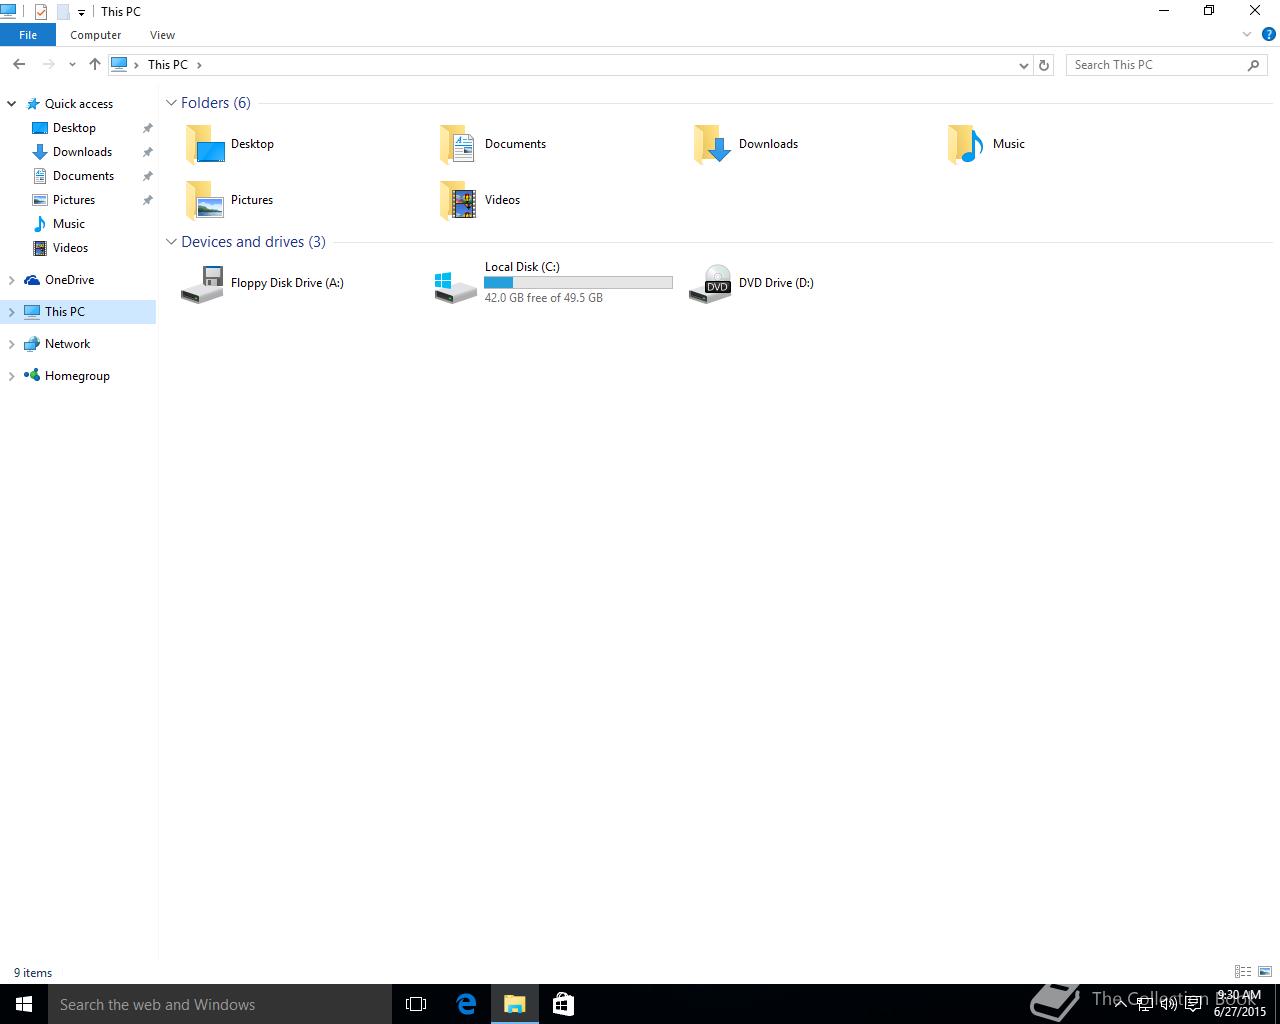Click the Search This PC field

(1155, 65)
